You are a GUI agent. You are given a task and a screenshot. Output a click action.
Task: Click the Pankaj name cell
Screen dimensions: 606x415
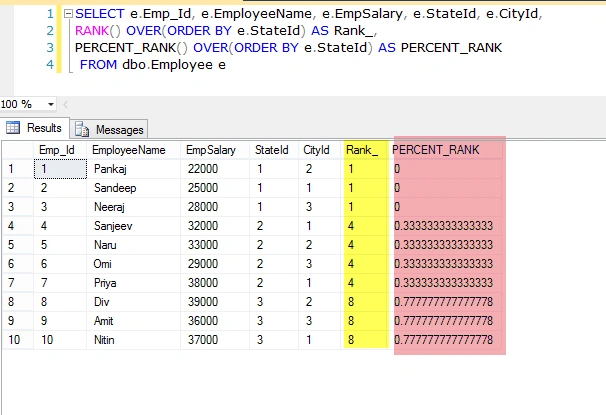(133, 169)
